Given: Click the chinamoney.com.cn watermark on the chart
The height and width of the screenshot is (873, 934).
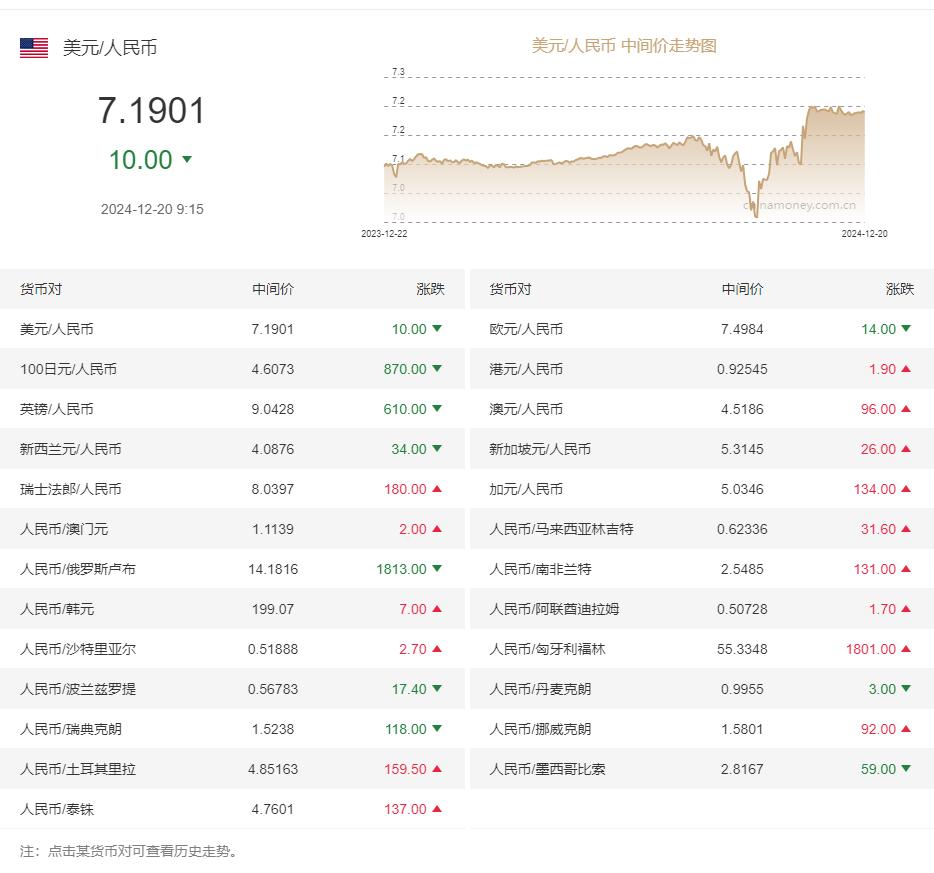Looking at the screenshot, I should click(x=799, y=203).
